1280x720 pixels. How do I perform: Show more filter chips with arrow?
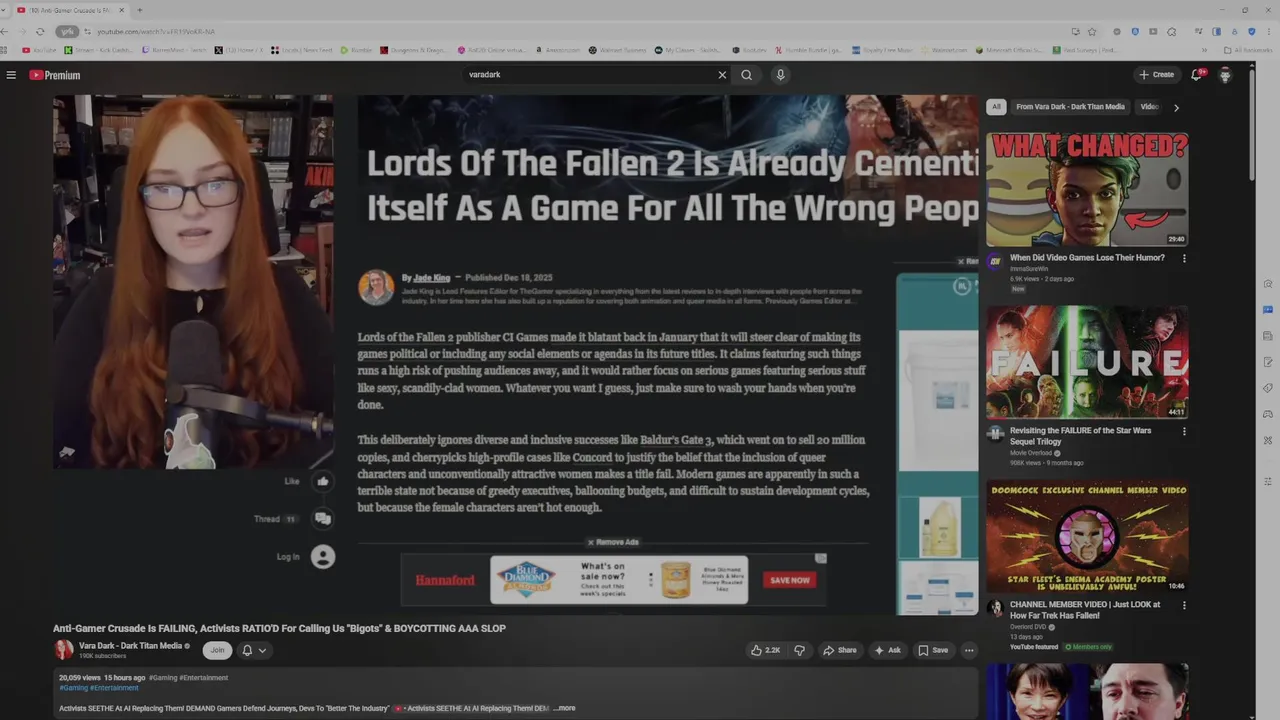click(1176, 107)
